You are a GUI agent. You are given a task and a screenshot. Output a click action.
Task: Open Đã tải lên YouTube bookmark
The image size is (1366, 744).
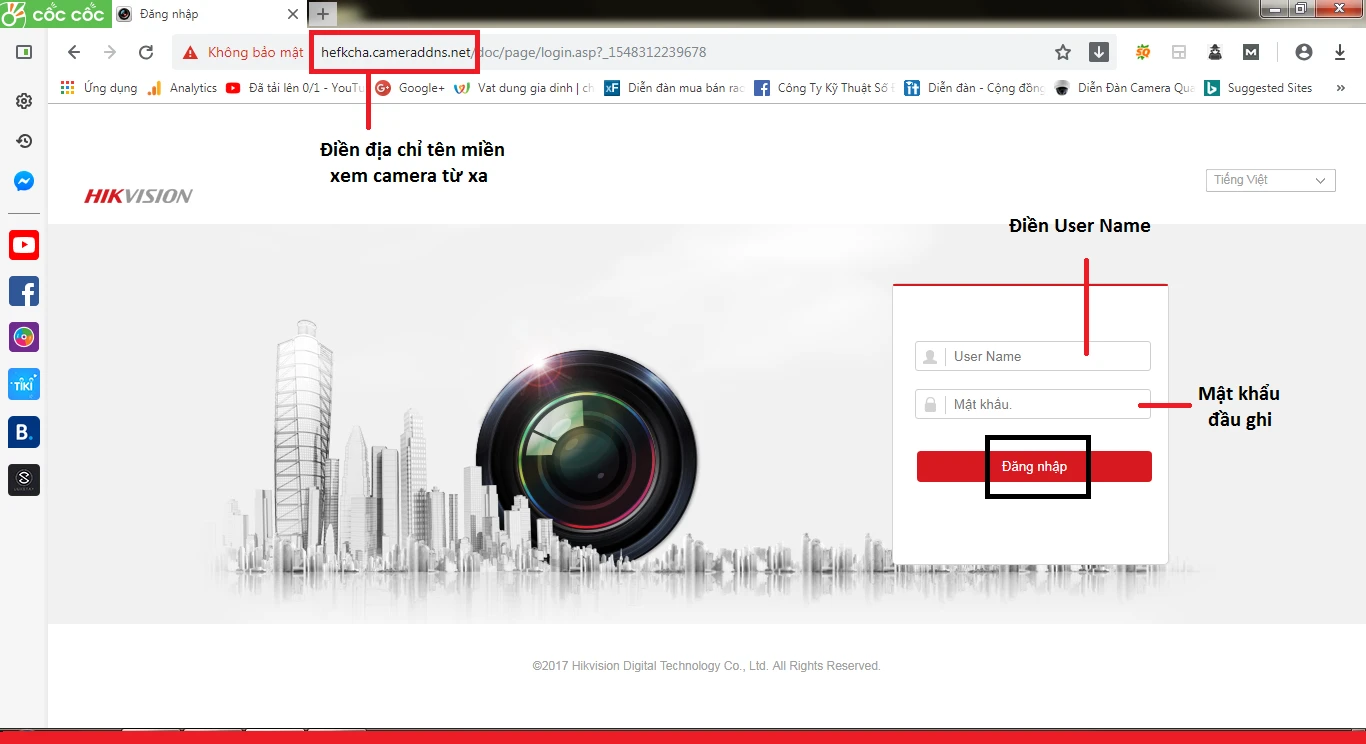(295, 88)
